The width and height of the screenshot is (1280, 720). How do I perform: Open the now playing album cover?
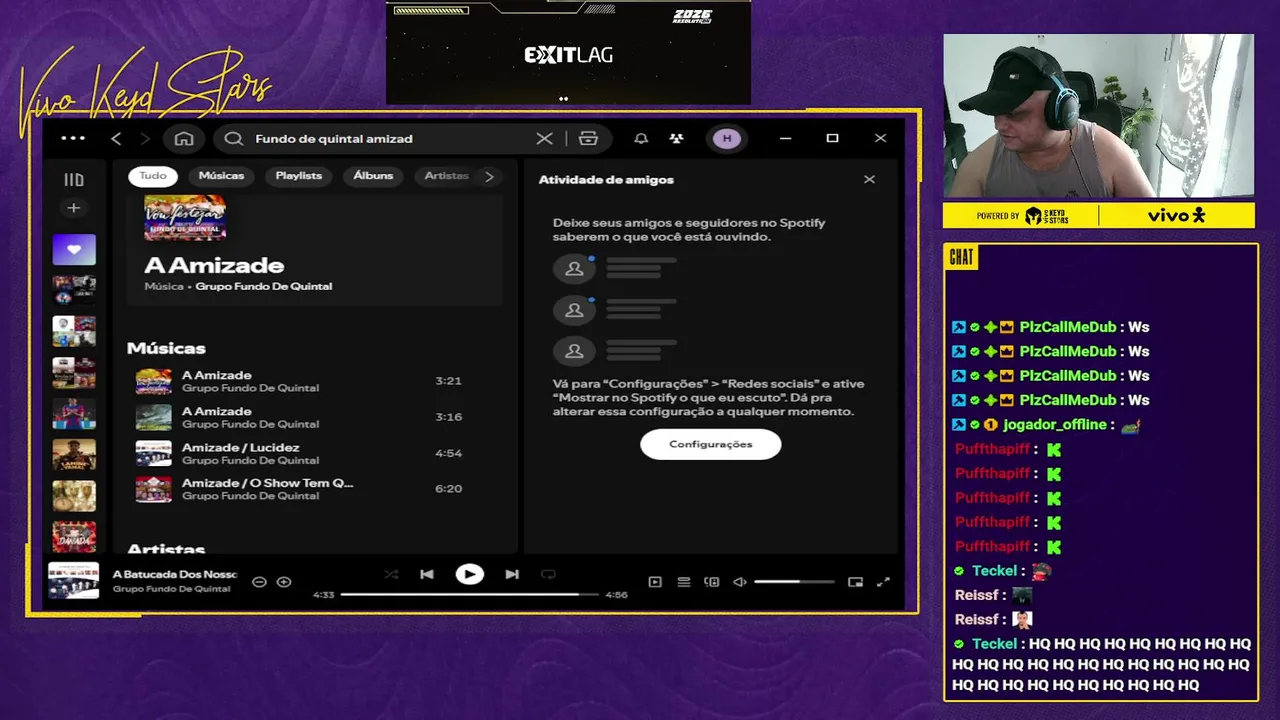[x=74, y=581]
